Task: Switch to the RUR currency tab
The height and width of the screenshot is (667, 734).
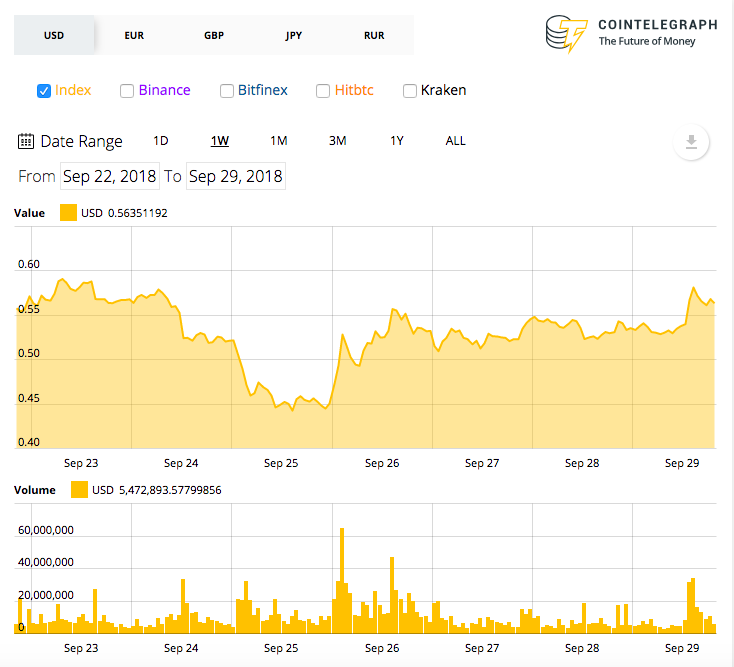Action: pos(374,35)
